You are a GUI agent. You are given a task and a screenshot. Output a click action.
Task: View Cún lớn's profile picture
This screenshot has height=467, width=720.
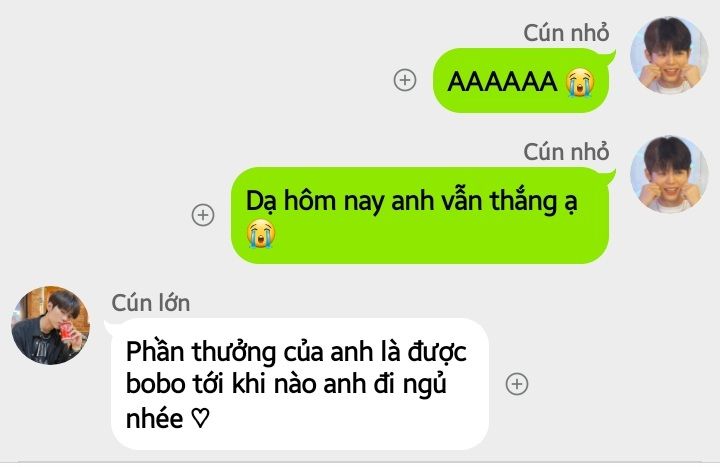pos(50,325)
